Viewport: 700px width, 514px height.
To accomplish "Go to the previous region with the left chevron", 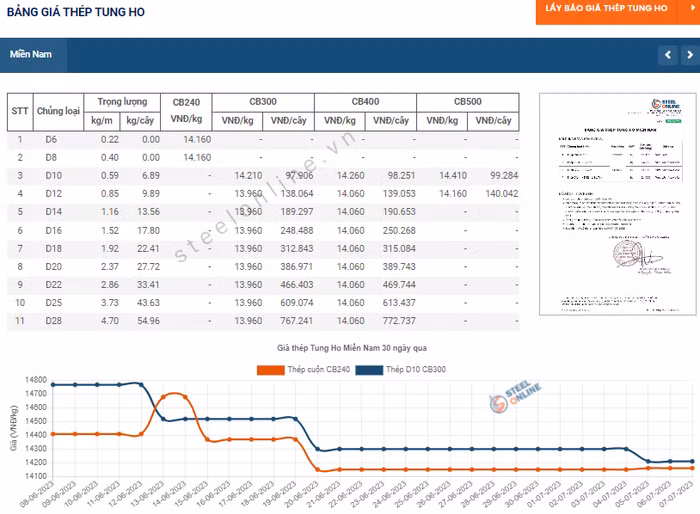I will pyautogui.click(x=668, y=55).
